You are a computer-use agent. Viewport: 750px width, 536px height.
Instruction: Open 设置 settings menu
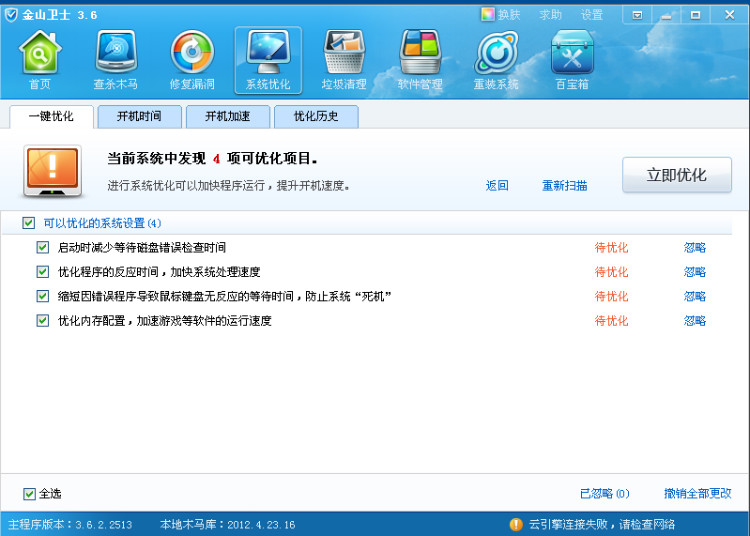pyautogui.click(x=592, y=15)
